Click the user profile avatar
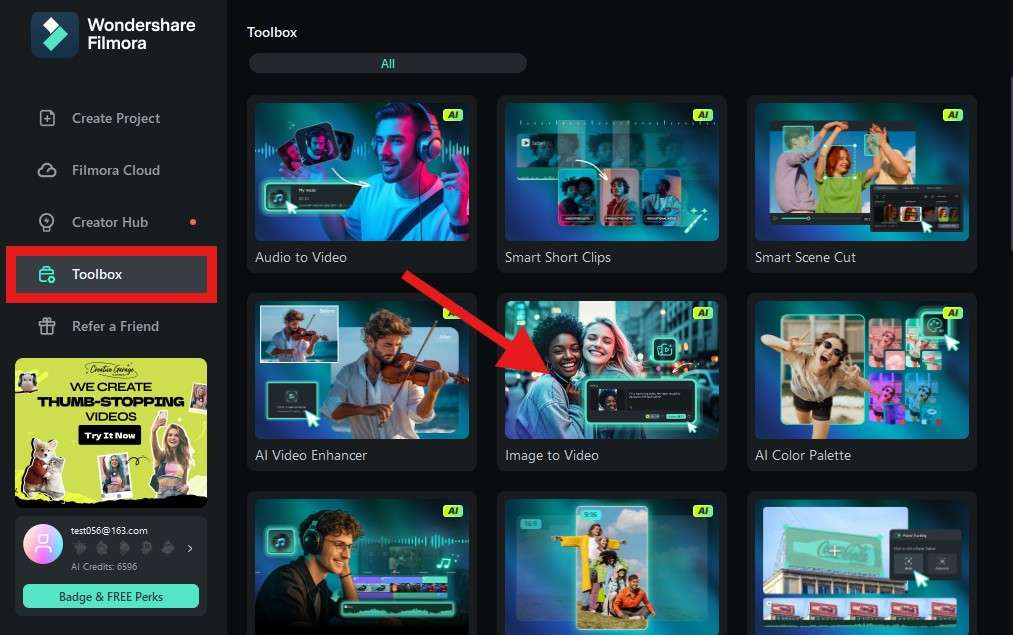This screenshot has width=1013, height=635. point(43,544)
